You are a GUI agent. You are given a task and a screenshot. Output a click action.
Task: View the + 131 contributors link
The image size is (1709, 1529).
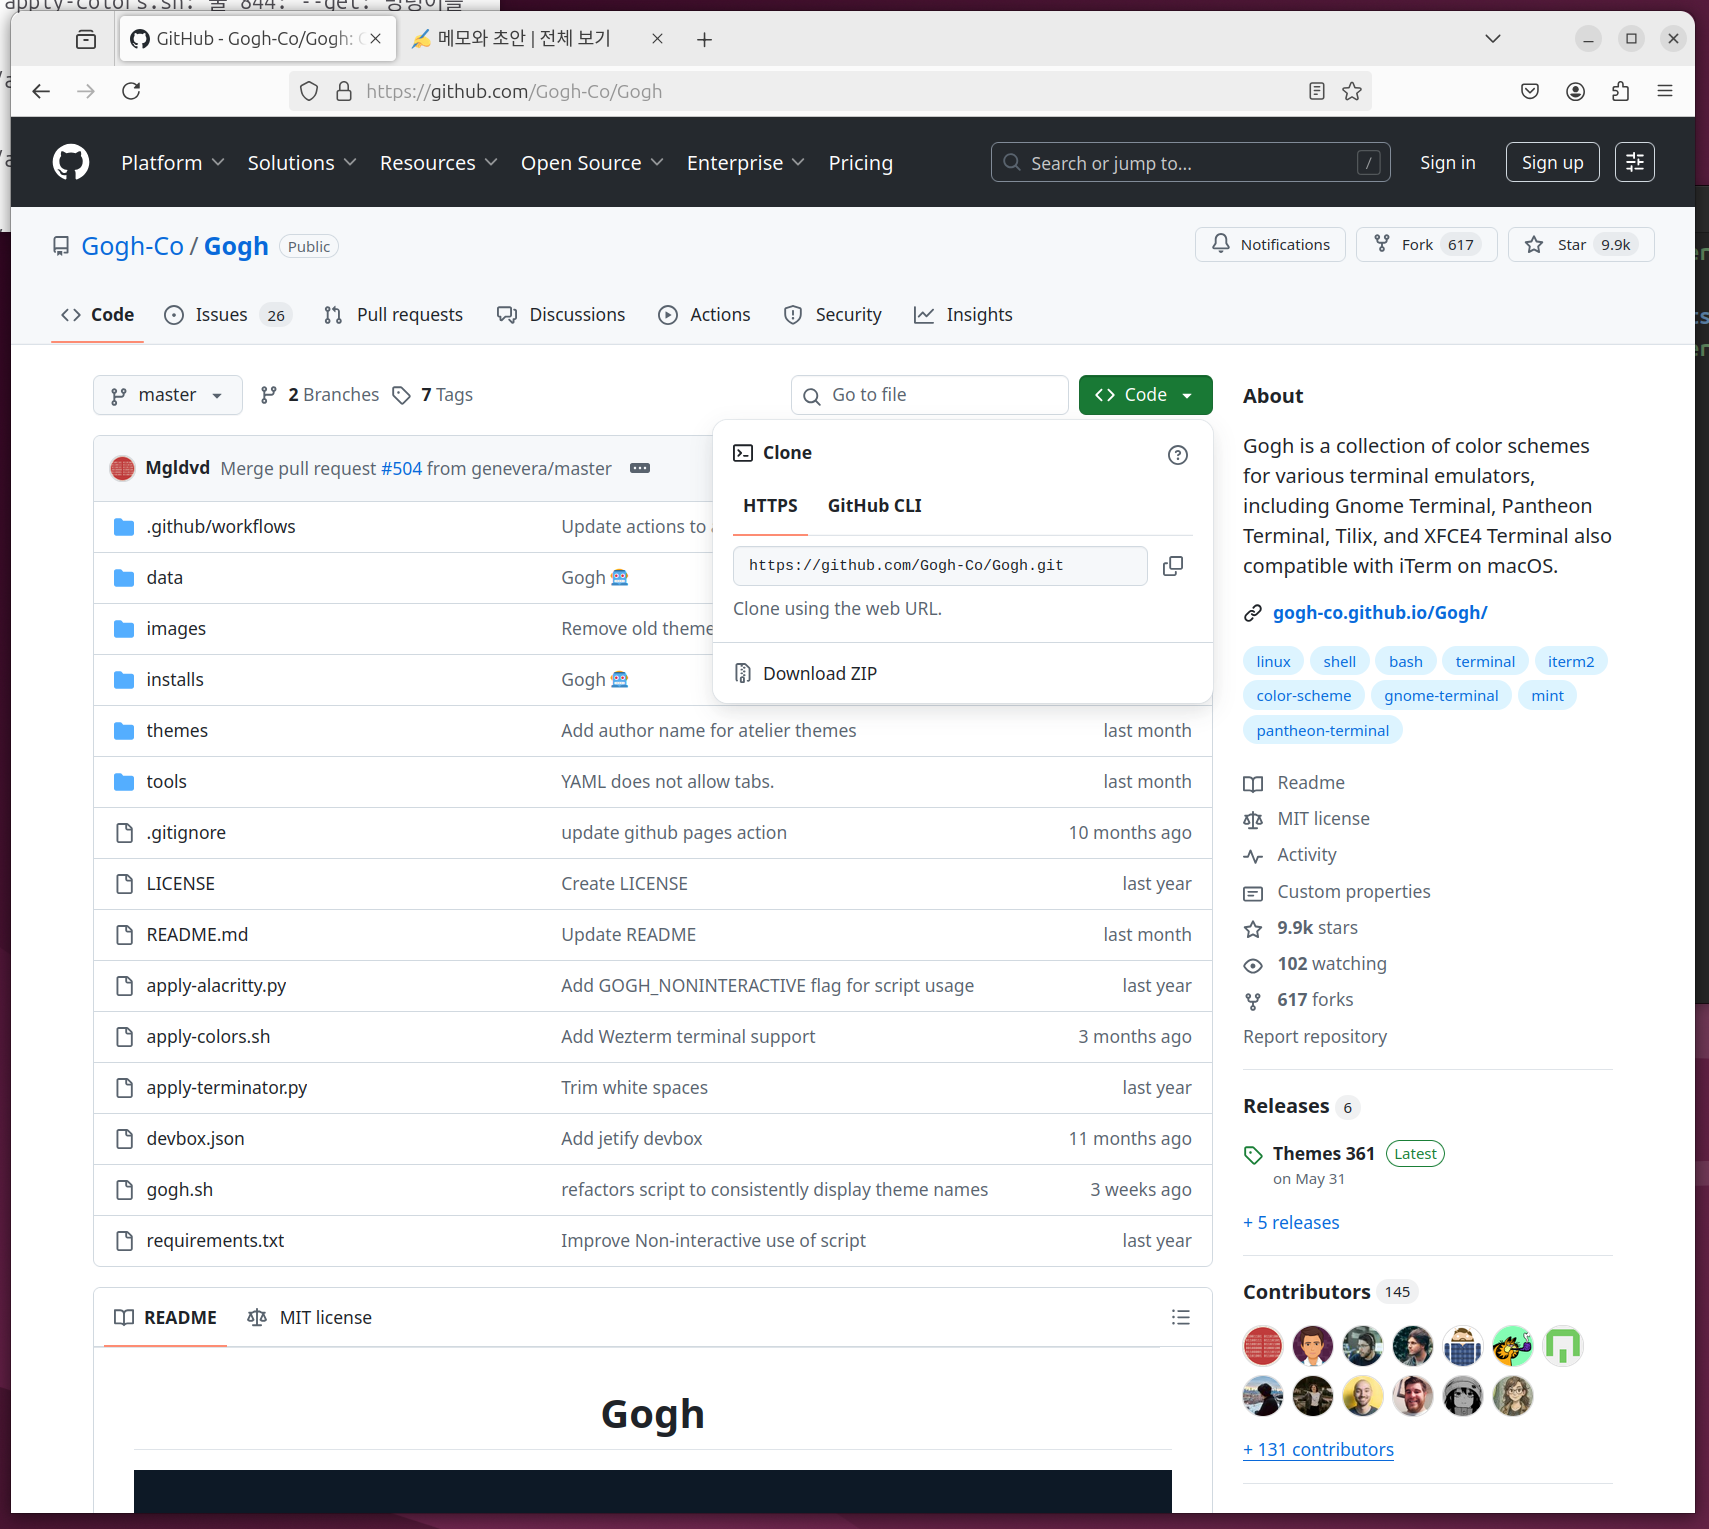tap(1318, 1450)
